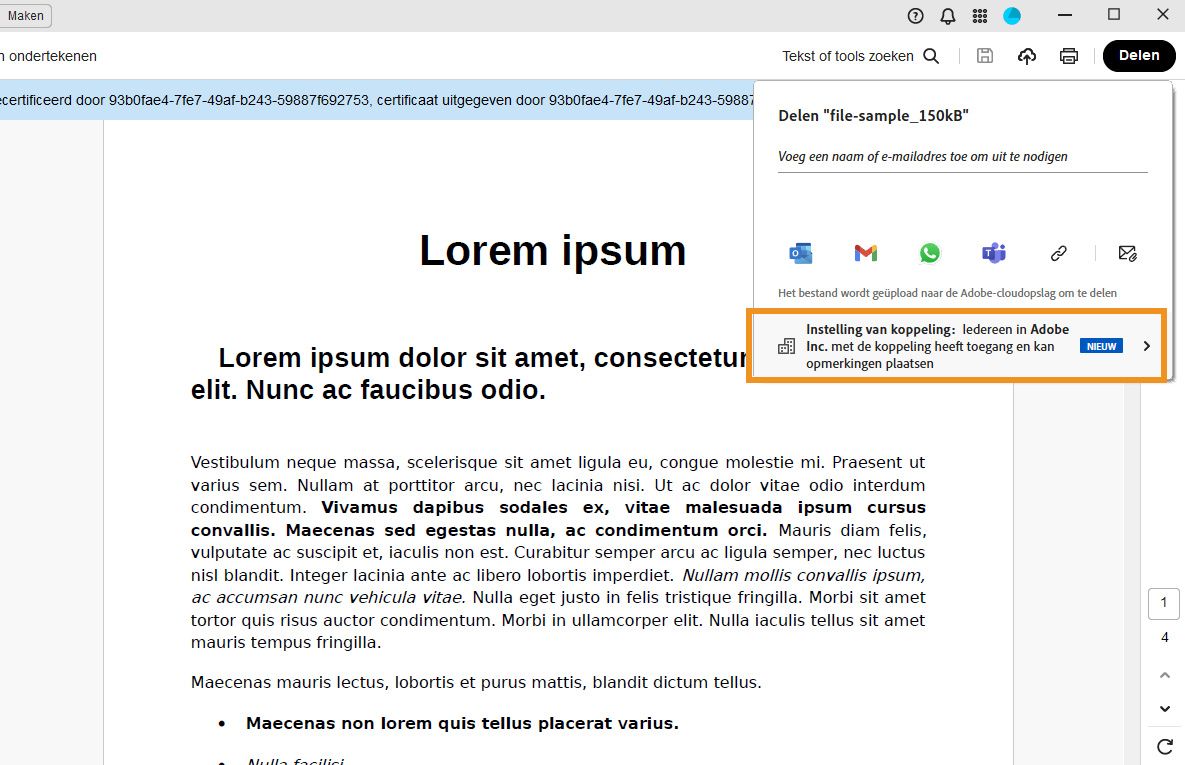Print the document

1068,56
